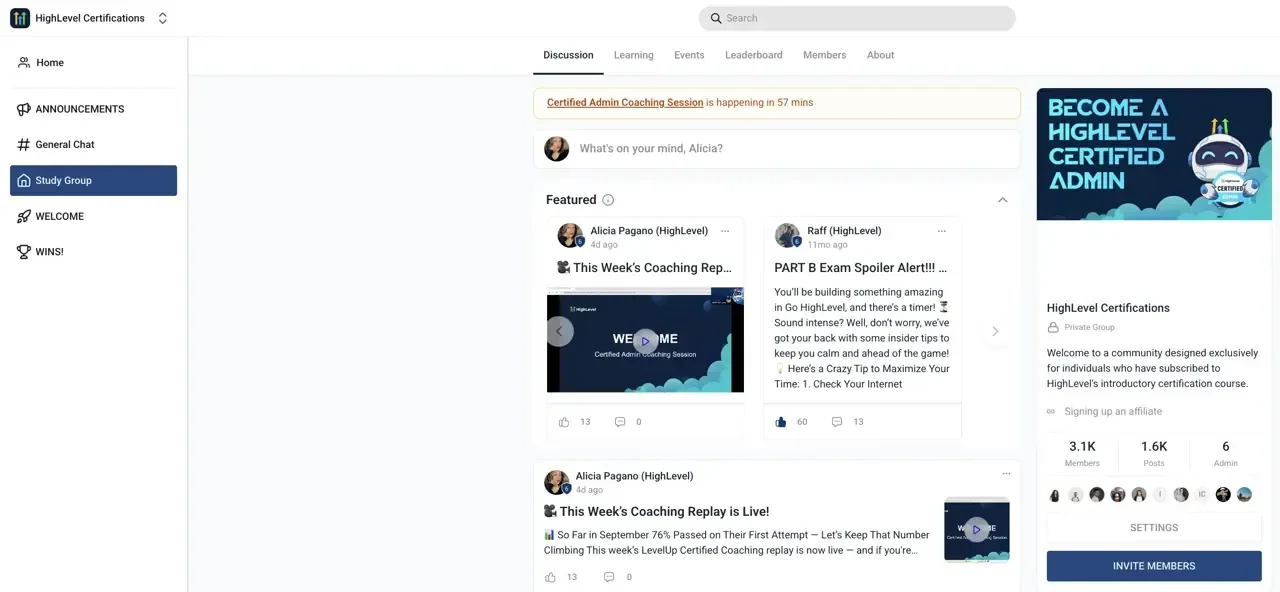Click comment icon on Alicia's featured card

[620, 422]
